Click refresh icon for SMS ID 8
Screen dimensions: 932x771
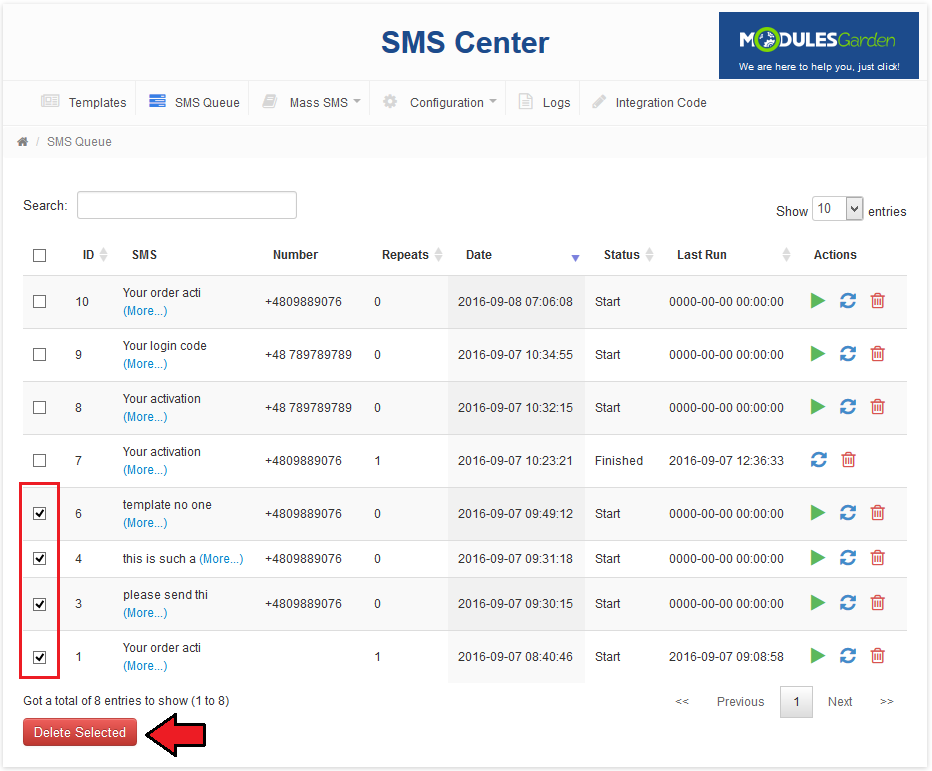[x=848, y=407]
